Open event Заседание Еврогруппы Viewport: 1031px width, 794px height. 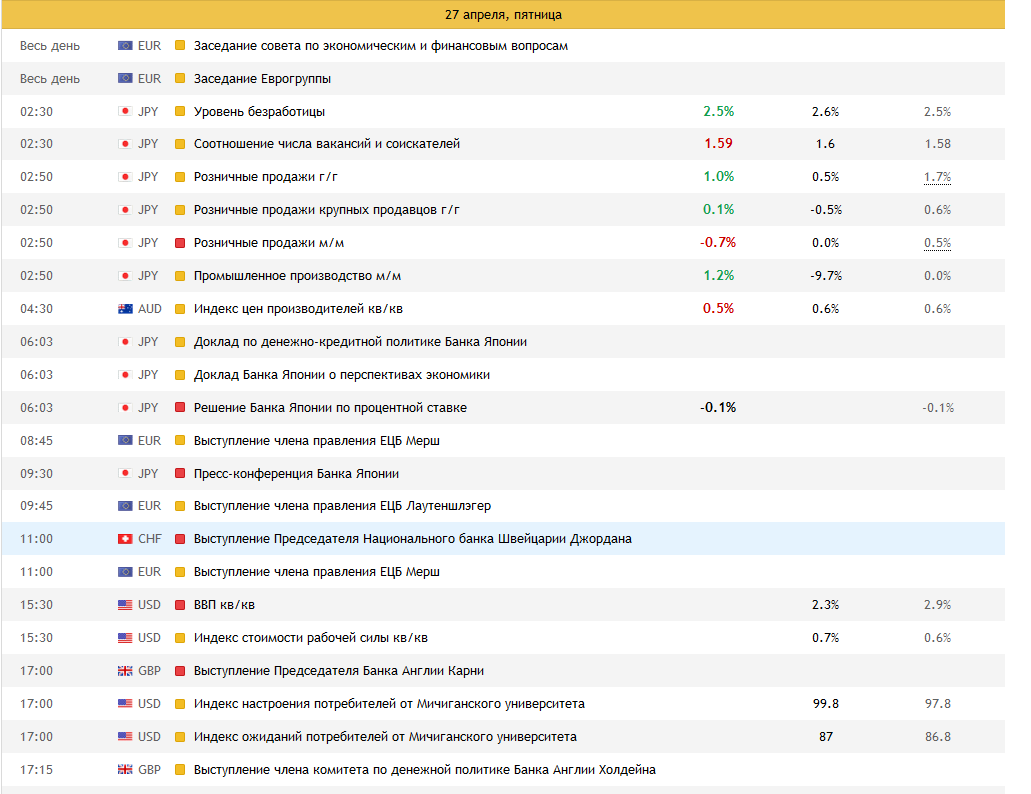click(262, 79)
